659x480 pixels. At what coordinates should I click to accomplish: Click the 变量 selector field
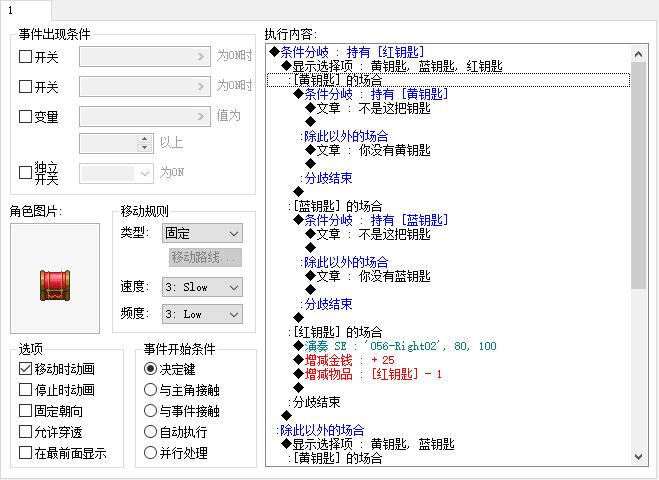click(145, 116)
